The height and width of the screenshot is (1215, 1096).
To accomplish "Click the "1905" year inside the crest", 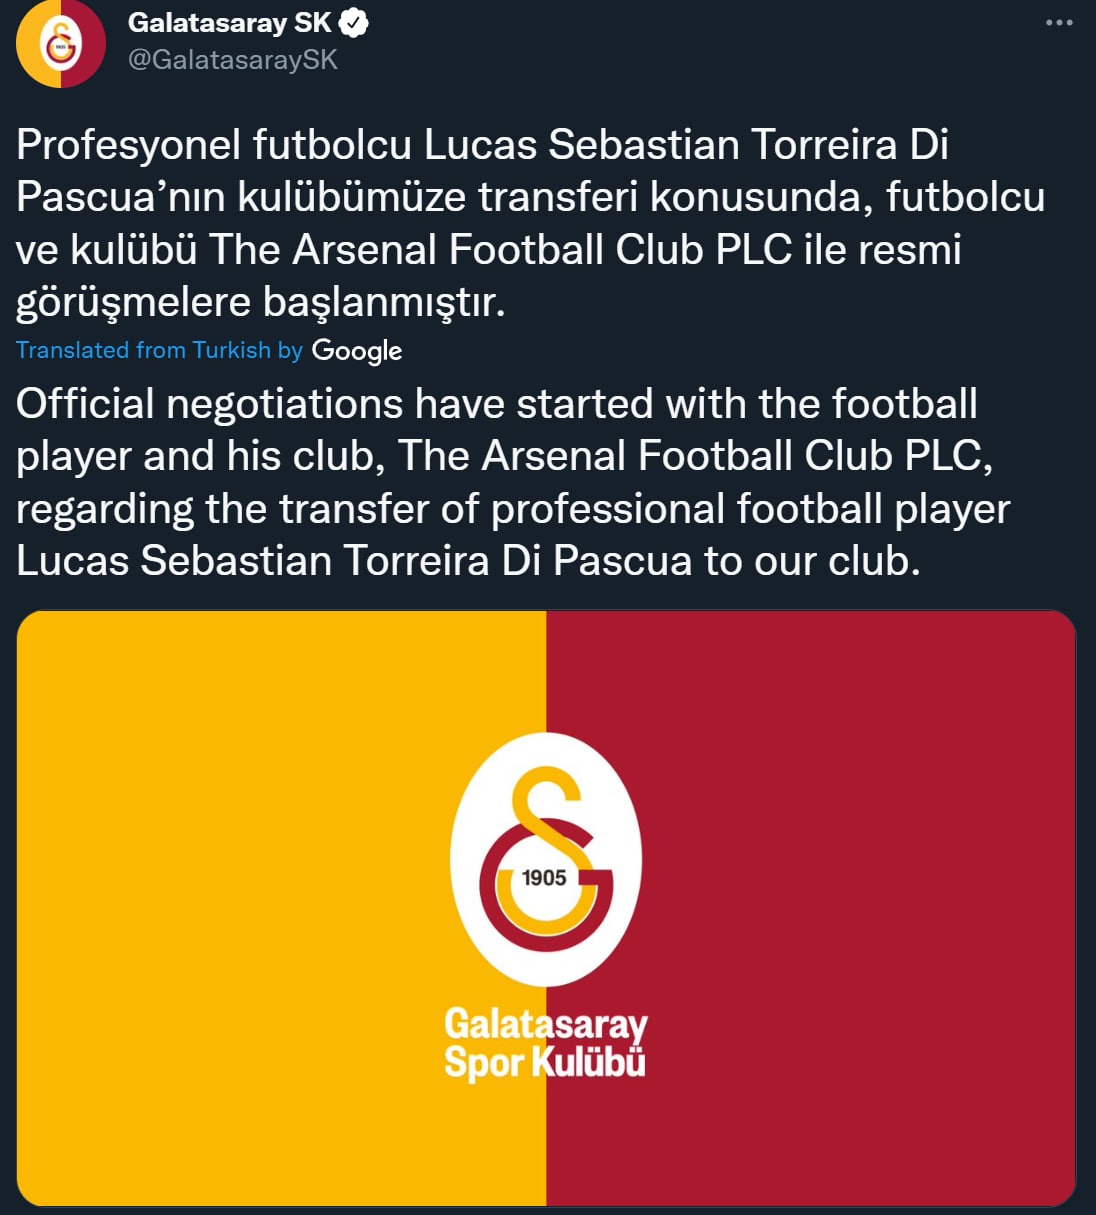I will pyautogui.click(x=544, y=878).
